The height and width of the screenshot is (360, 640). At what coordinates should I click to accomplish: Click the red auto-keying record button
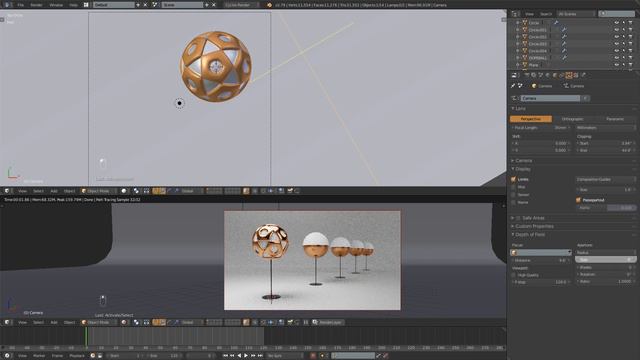(x=313, y=356)
